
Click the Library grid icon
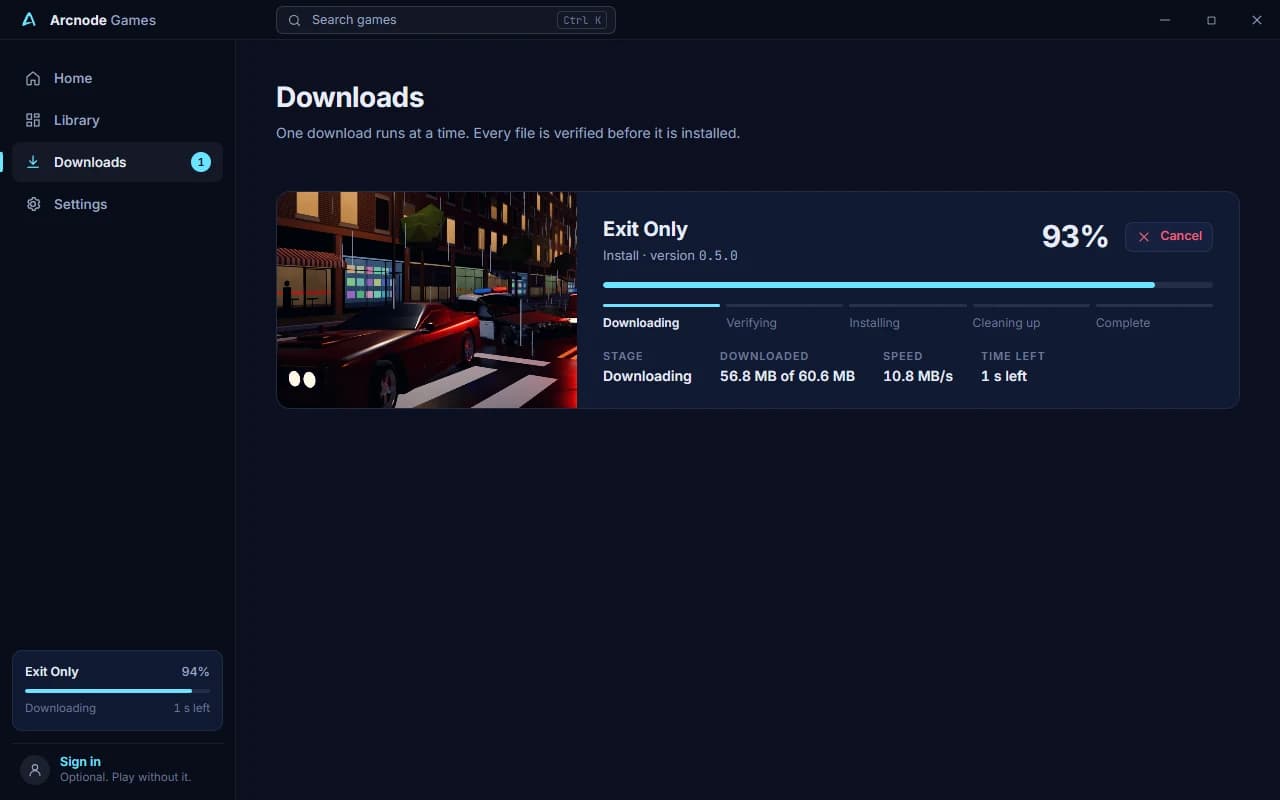(x=33, y=120)
